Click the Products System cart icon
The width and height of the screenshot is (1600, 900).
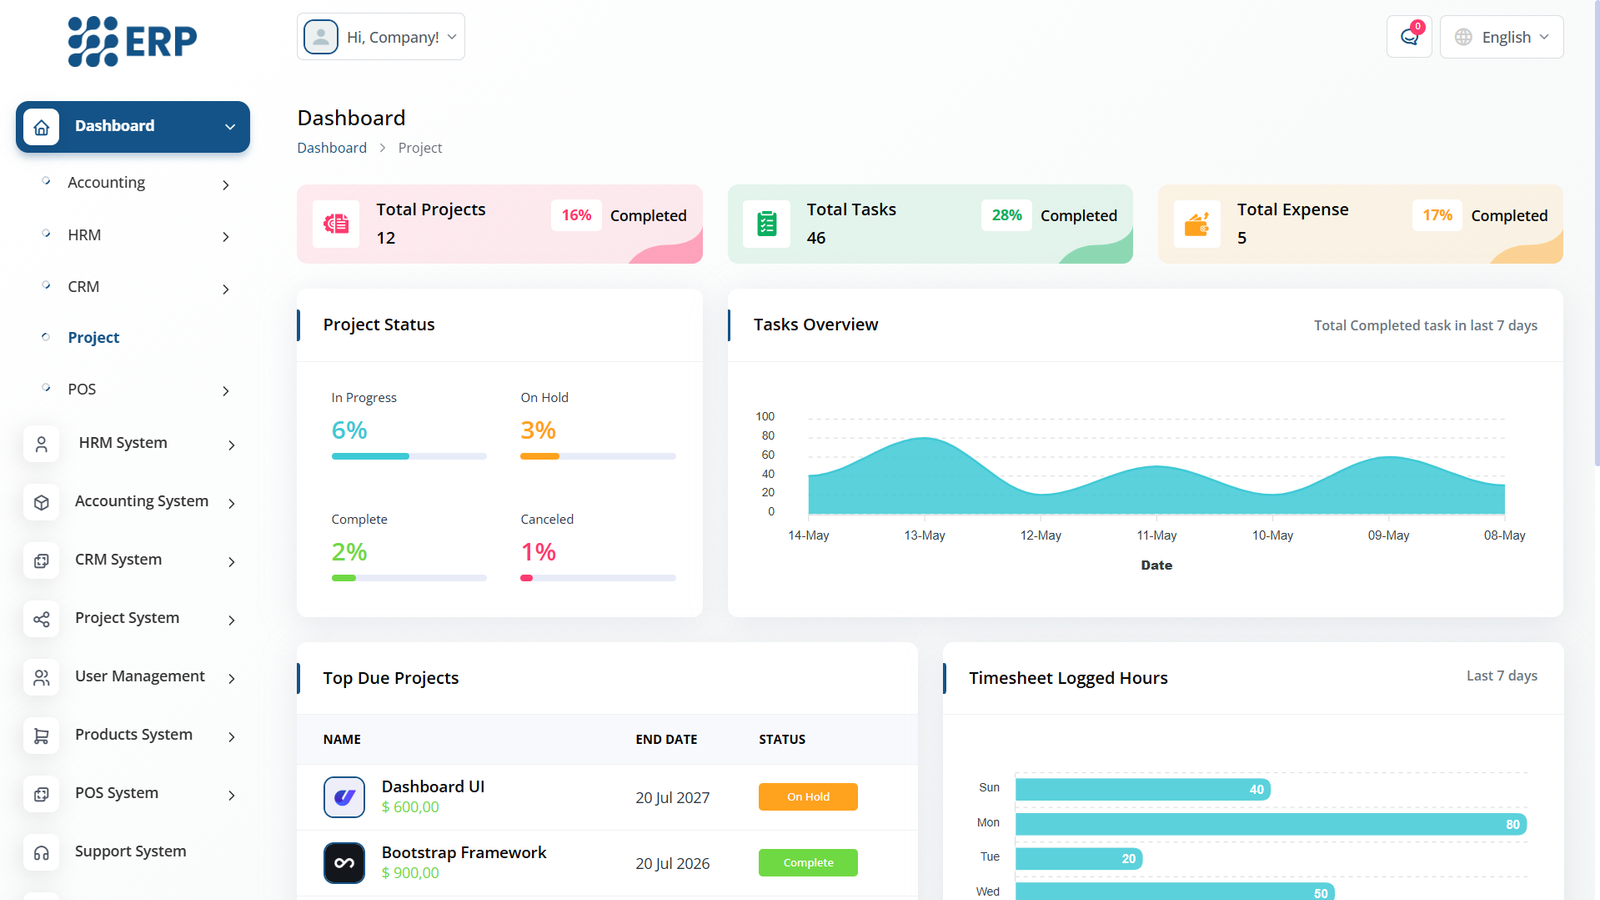click(x=41, y=736)
